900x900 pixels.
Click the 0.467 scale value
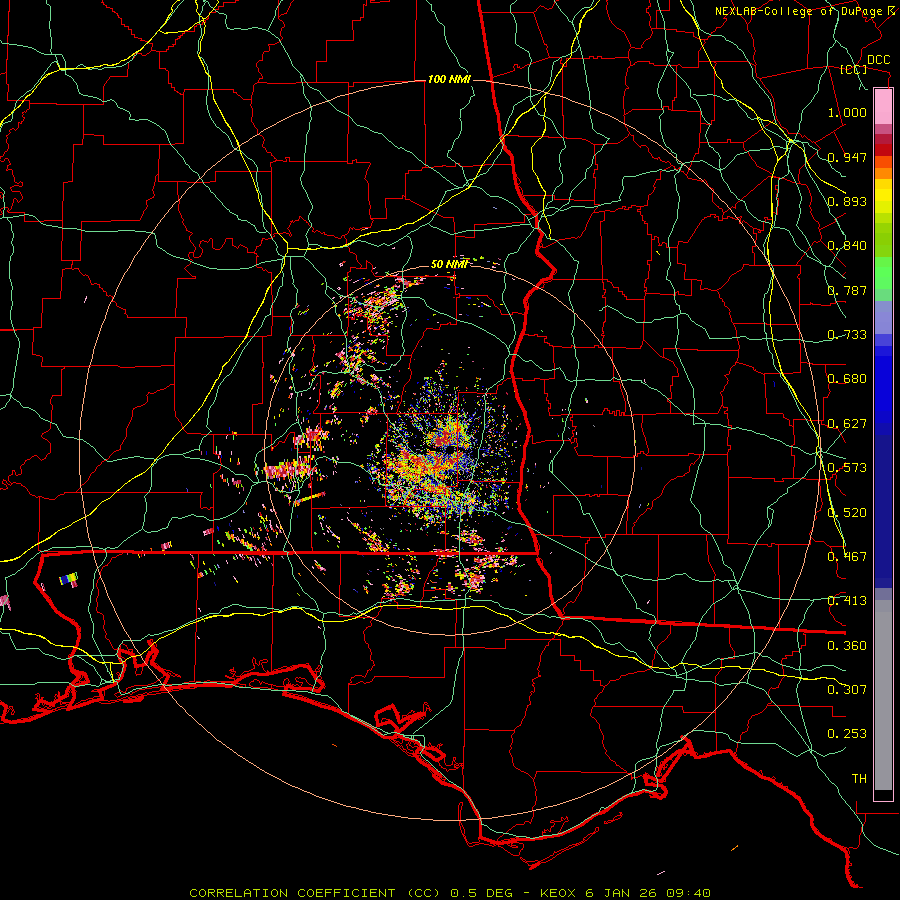(847, 557)
